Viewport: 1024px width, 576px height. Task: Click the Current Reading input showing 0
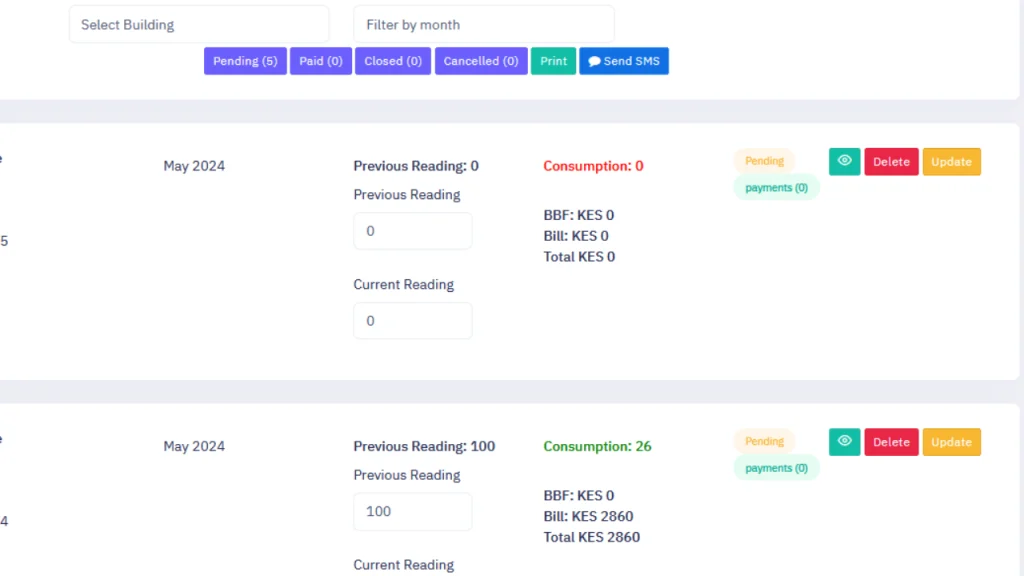point(412,320)
